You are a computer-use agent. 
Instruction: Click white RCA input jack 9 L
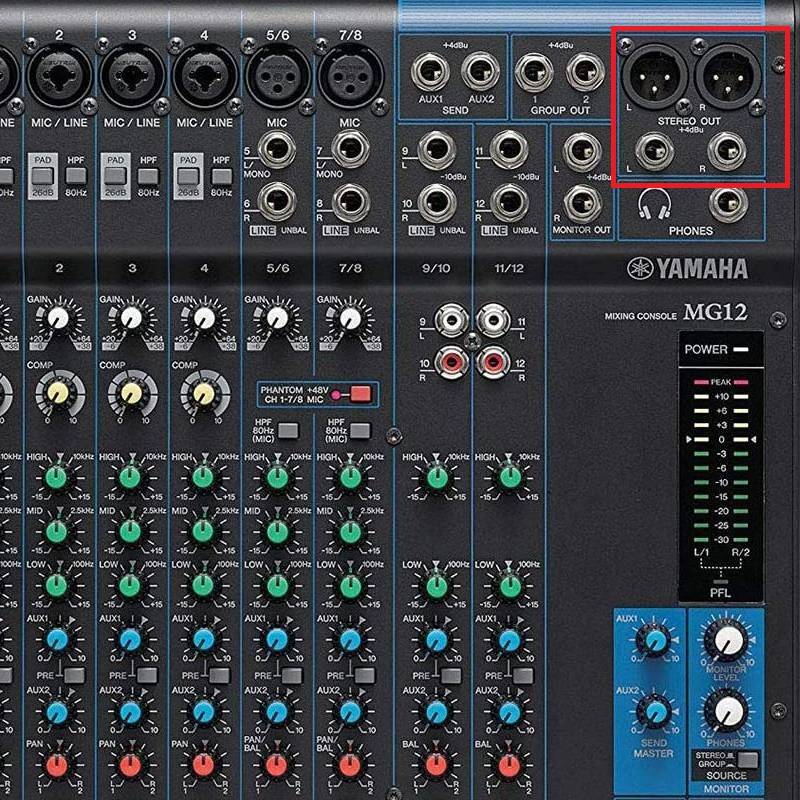[x=452, y=321]
